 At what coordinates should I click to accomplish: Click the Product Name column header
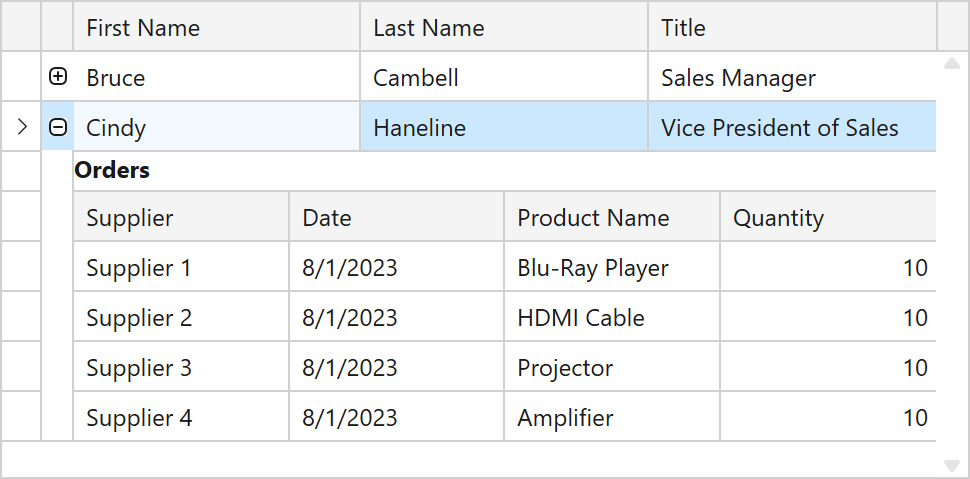612,218
